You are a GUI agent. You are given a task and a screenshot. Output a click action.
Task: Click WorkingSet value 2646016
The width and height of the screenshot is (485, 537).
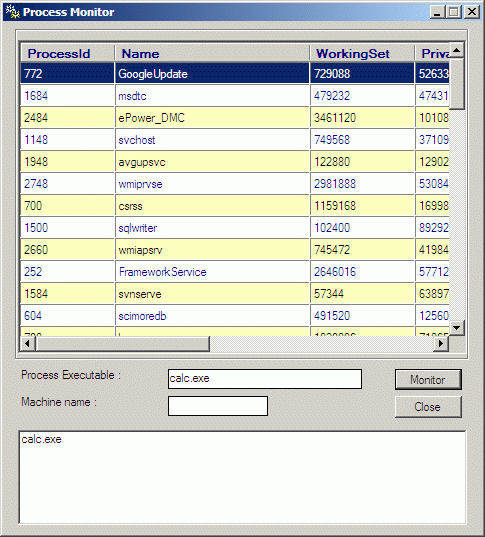pyautogui.click(x=362, y=272)
